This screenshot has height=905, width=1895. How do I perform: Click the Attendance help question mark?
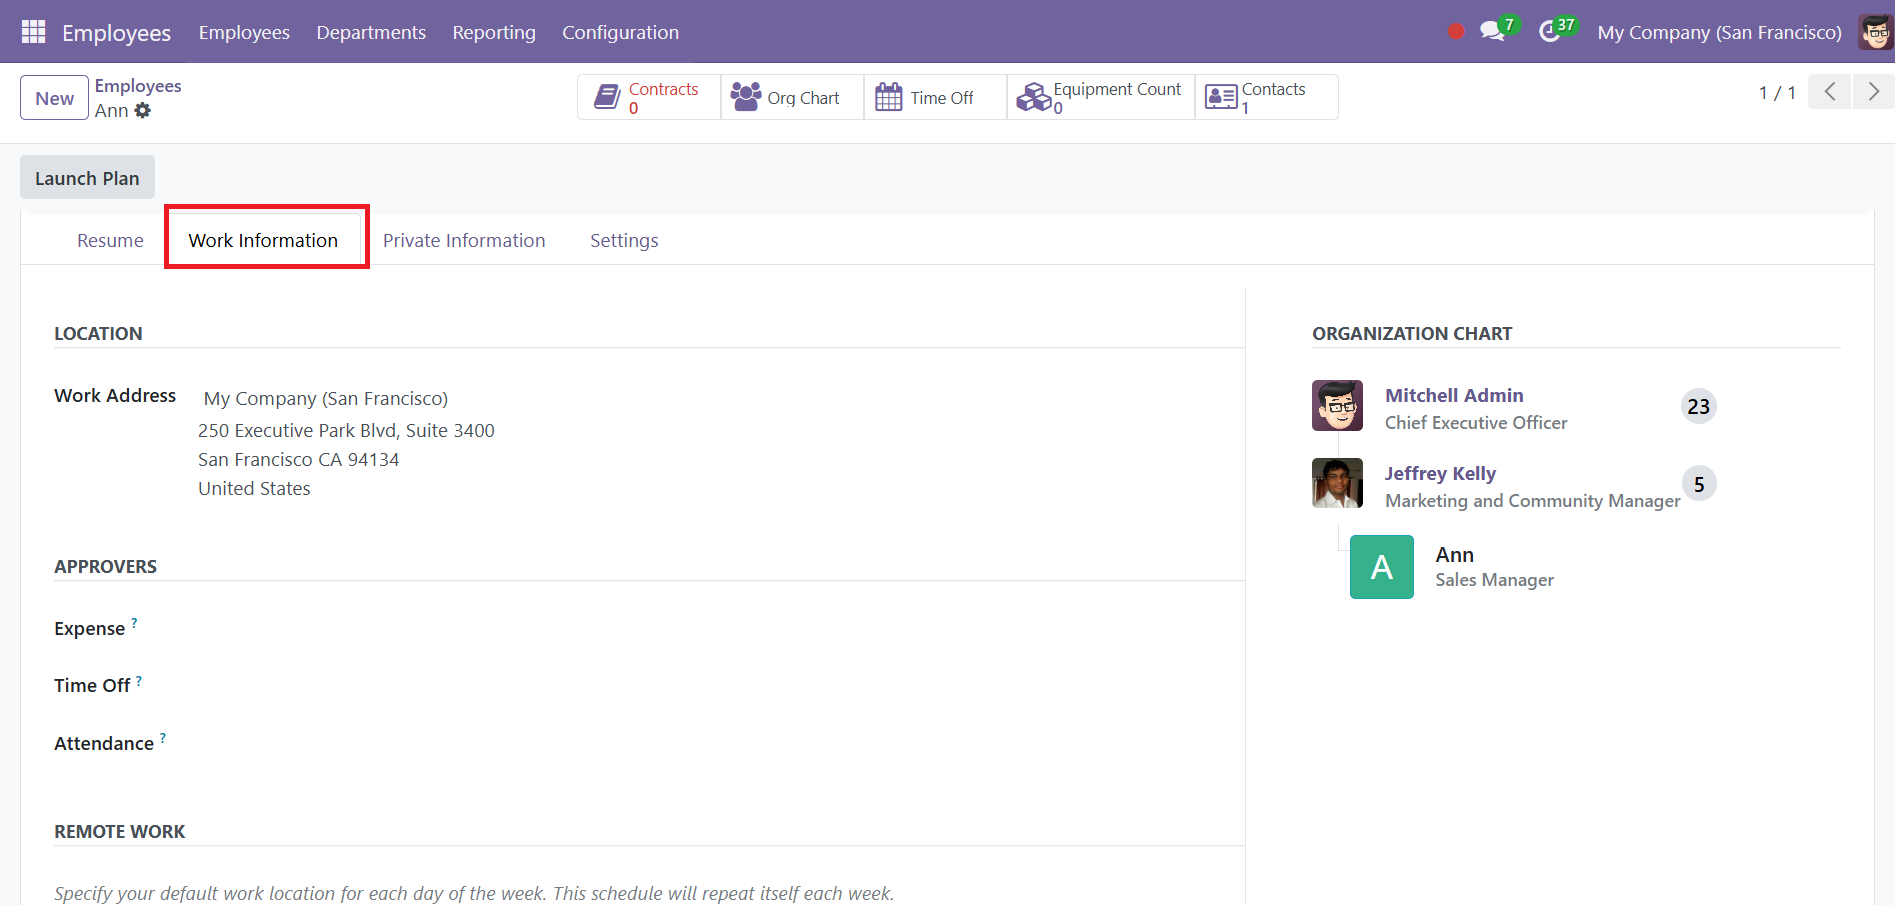click(163, 738)
